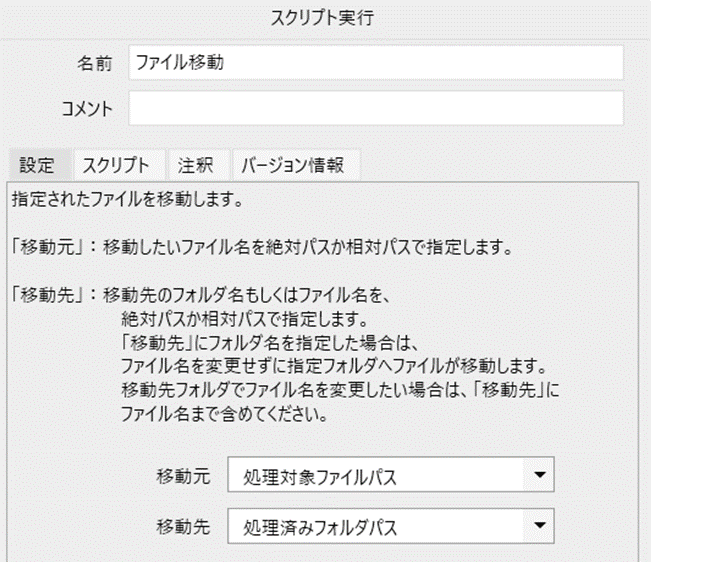Click the コメント label
The width and height of the screenshot is (704, 570).
(x=87, y=109)
